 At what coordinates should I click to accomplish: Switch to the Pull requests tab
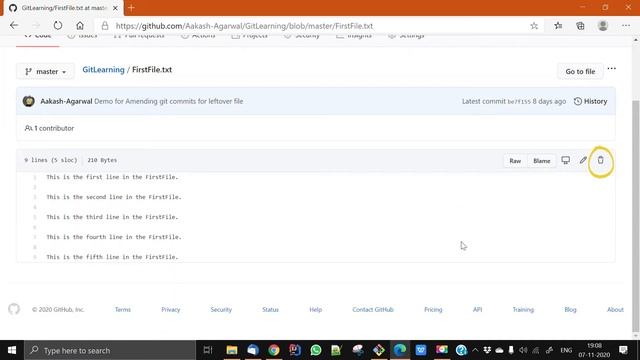[x=139, y=36]
